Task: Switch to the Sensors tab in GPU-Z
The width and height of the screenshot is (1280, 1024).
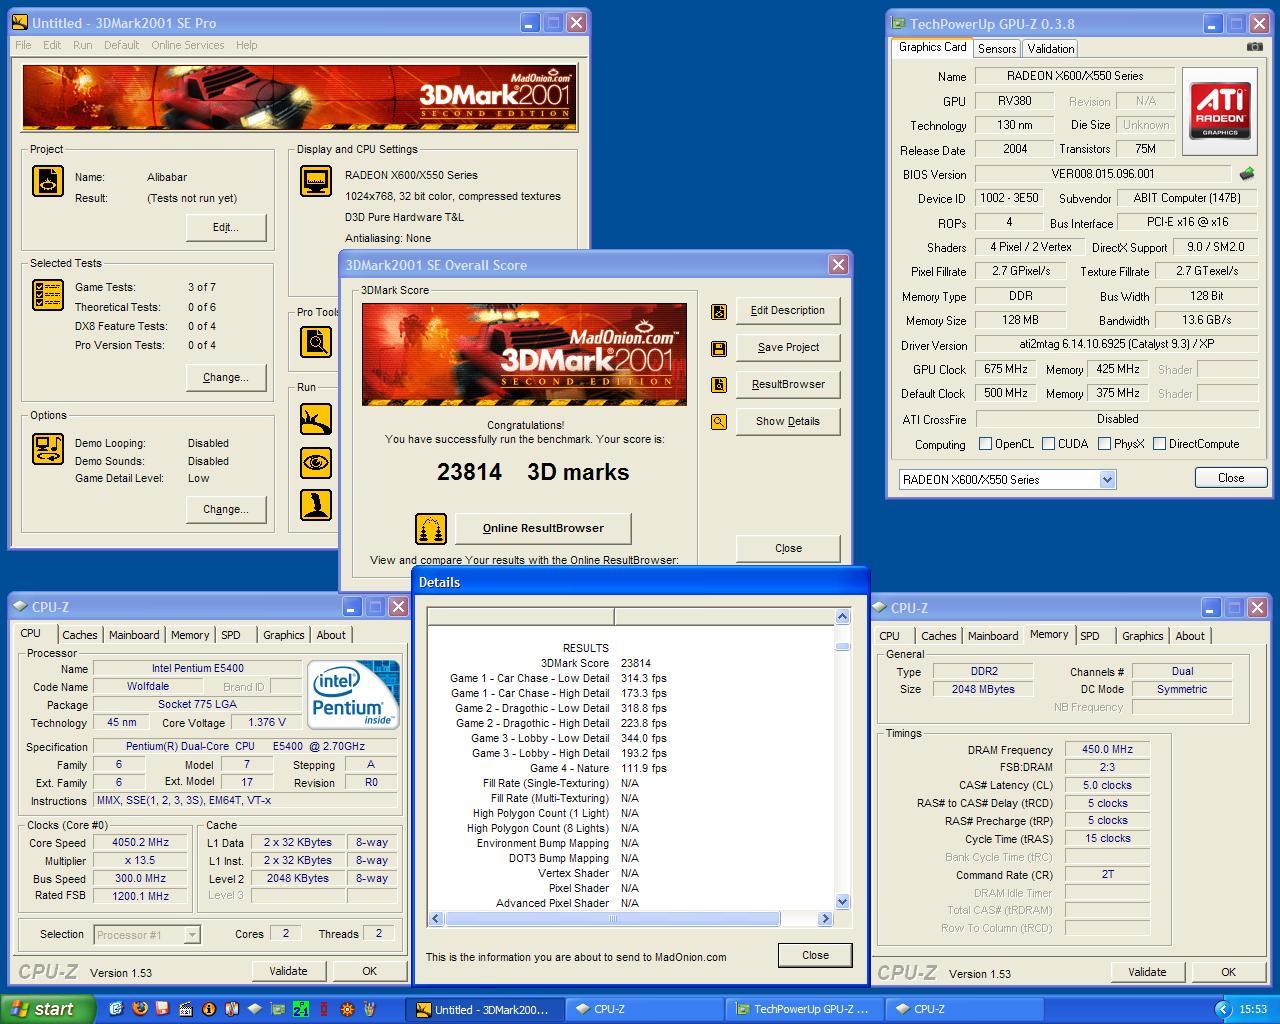Action: (997, 48)
